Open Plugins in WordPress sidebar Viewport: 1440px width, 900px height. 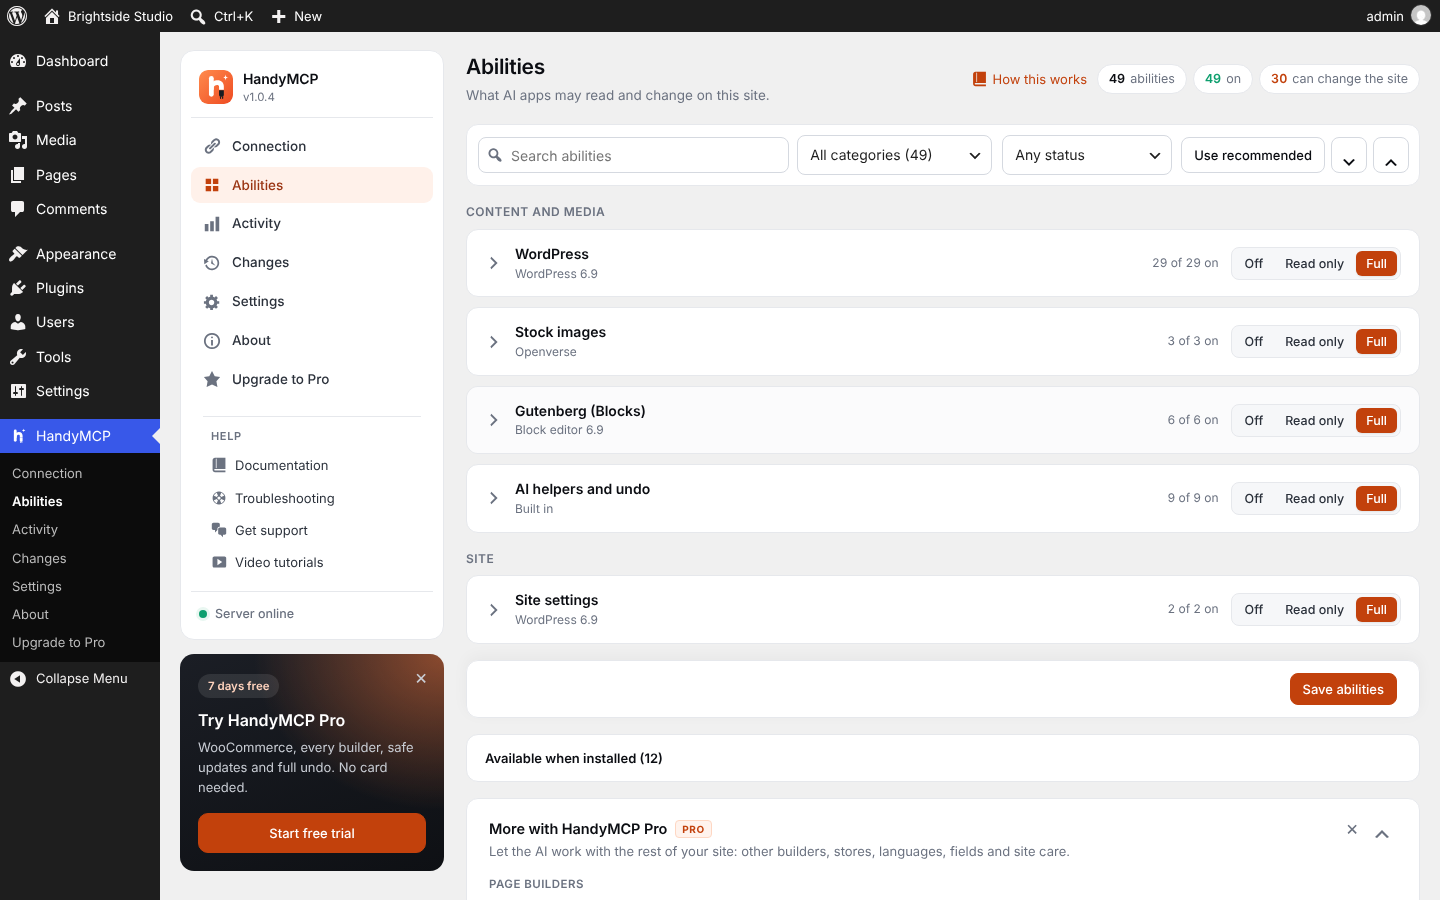click(x=80, y=288)
